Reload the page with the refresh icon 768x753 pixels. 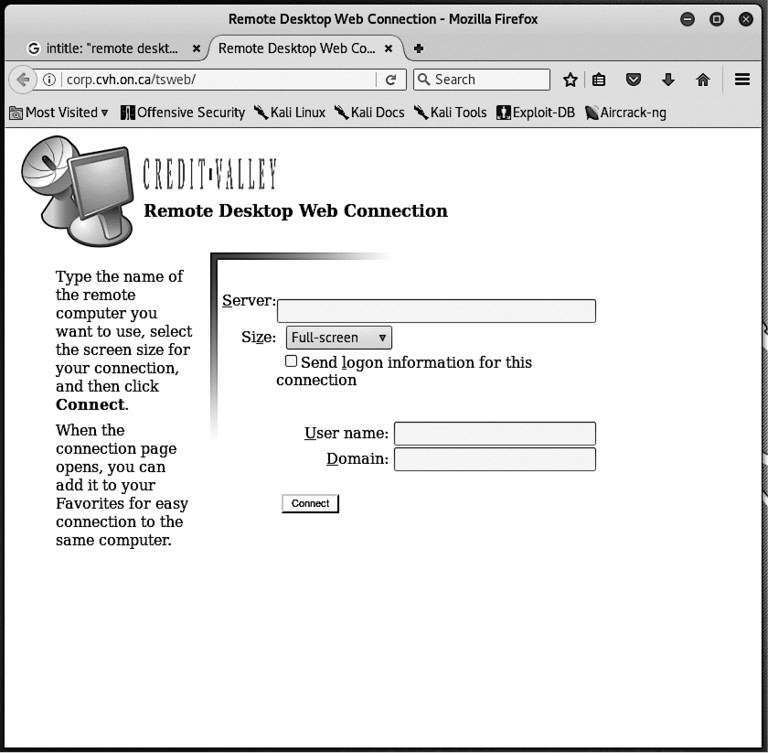click(x=391, y=80)
